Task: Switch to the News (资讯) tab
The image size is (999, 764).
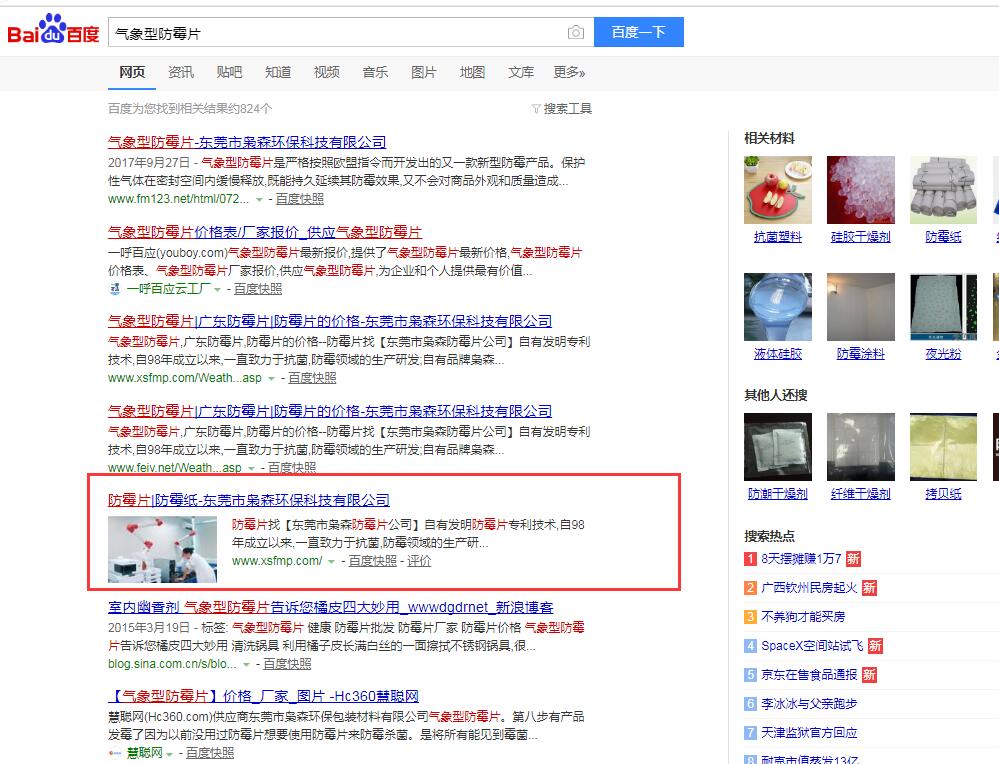Action: click(x=181, y=72)
